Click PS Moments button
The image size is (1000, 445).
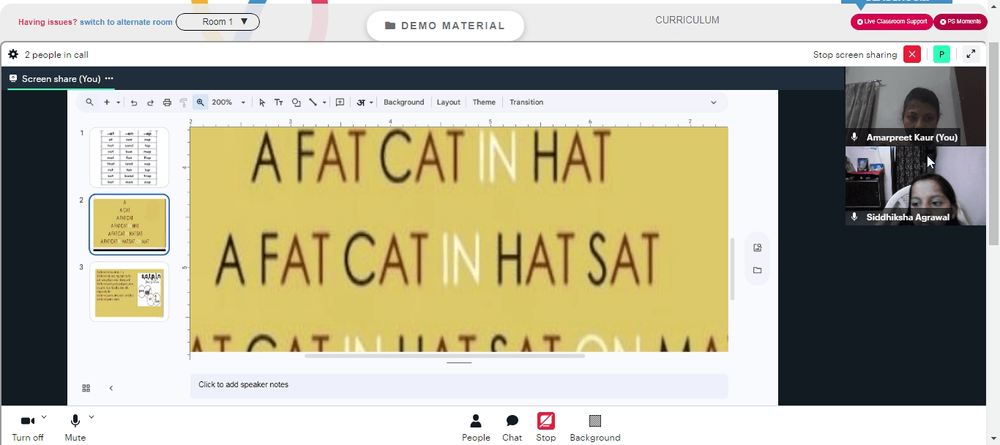pyautogui.click(x=960, y=22)
